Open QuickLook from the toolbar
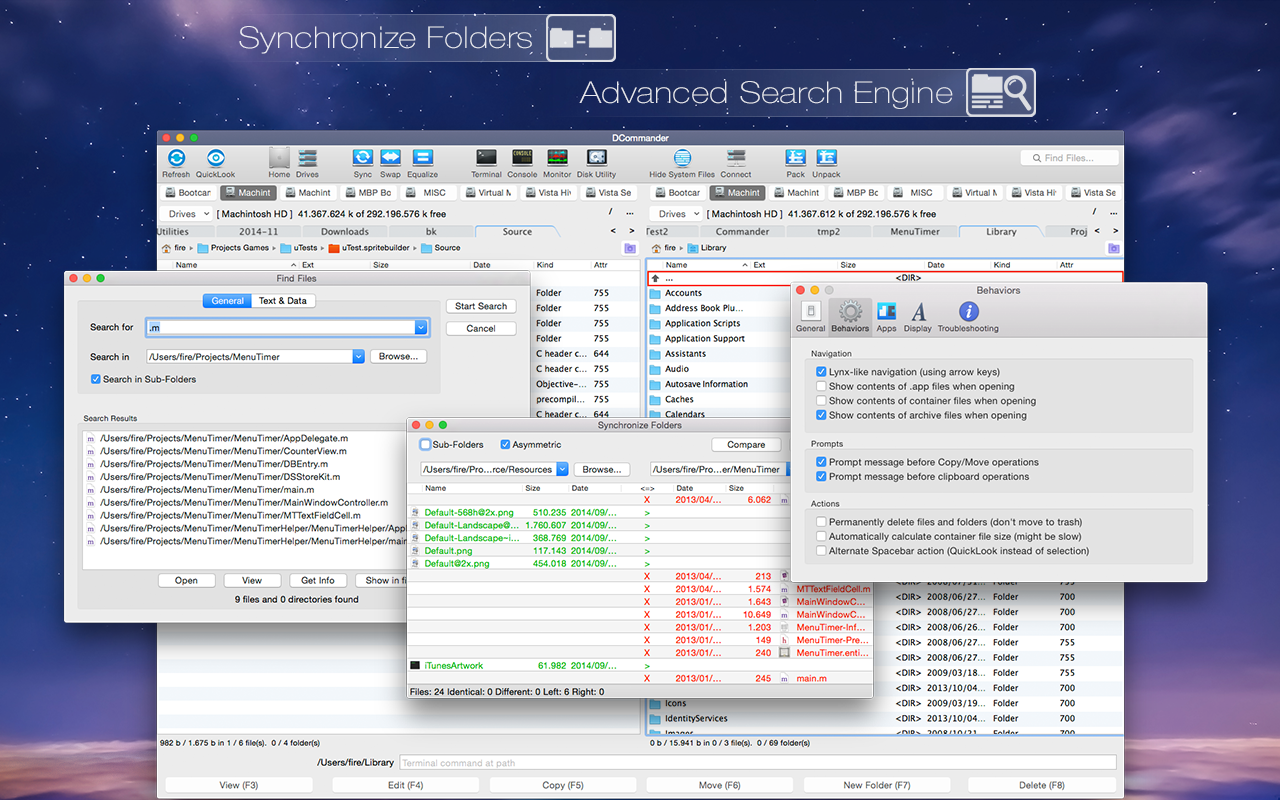 click(x=215, y=157)
